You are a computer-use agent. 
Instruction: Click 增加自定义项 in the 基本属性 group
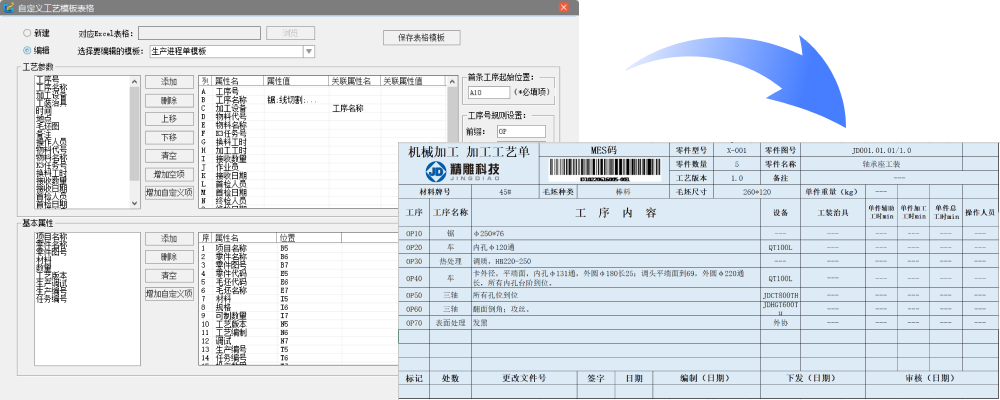point(169,294)
